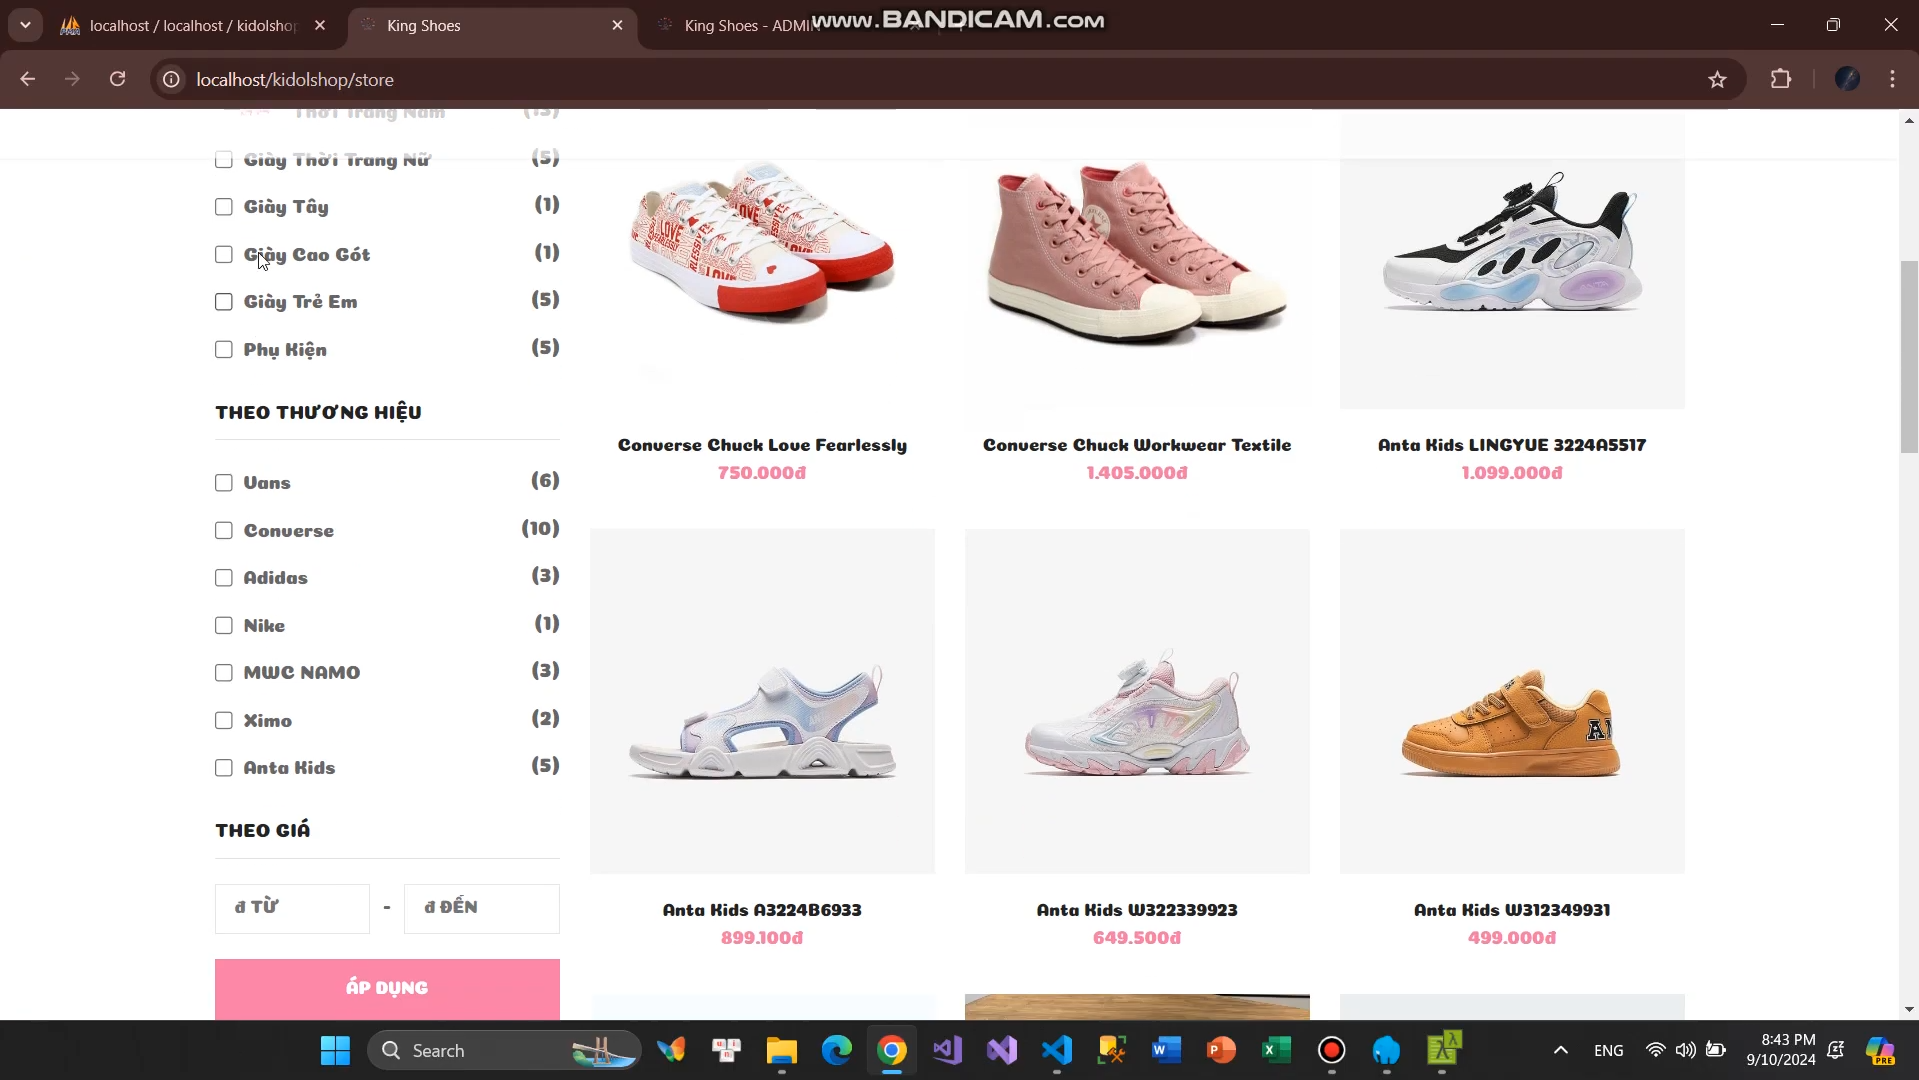1919x1080 pixels.
Task: Open Converse Chuck Workwear Textile shoe image
Action: click(x=1137, y=260)
